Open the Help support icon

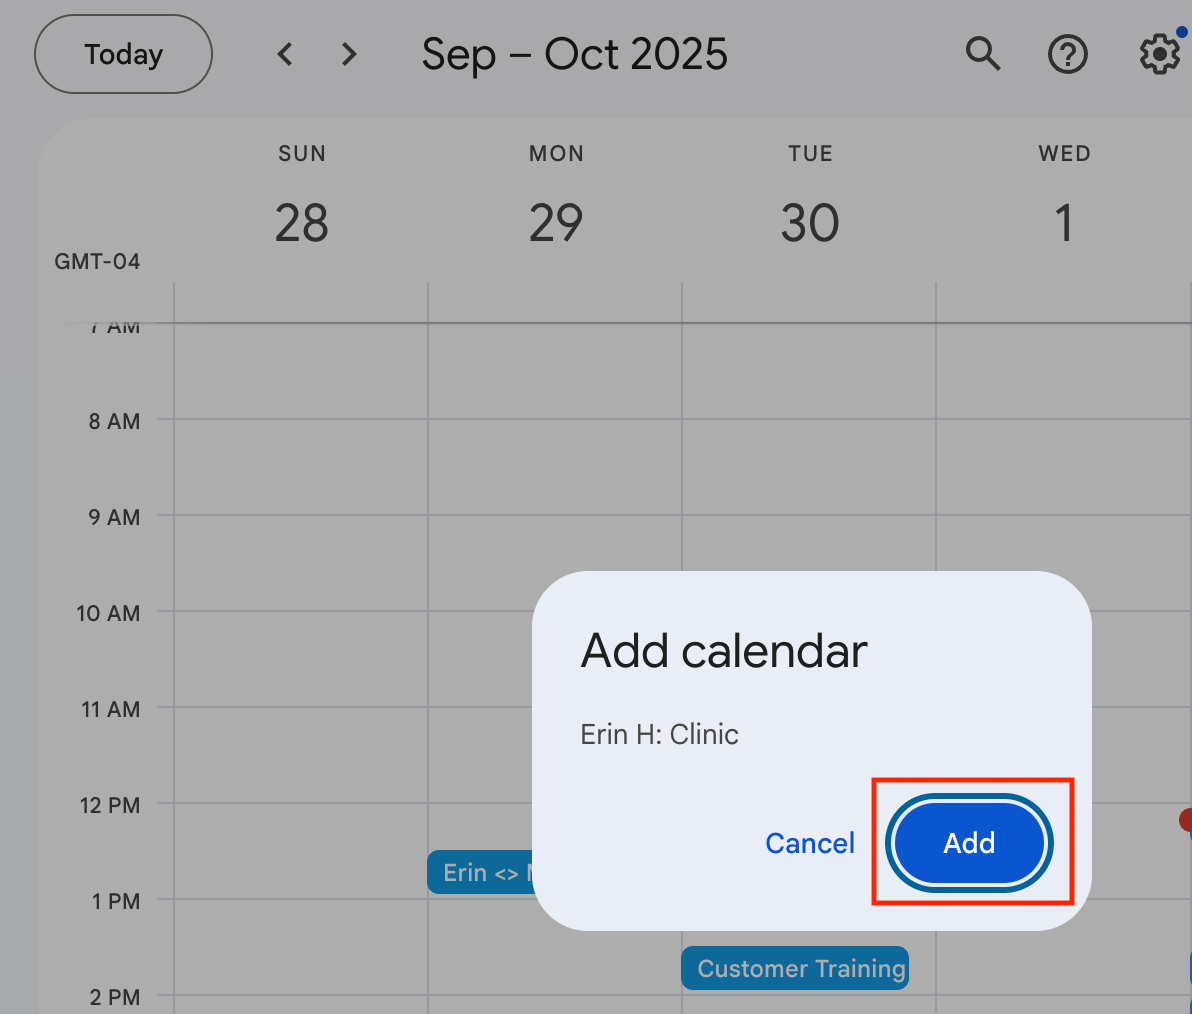click(x=1067, y=54)
